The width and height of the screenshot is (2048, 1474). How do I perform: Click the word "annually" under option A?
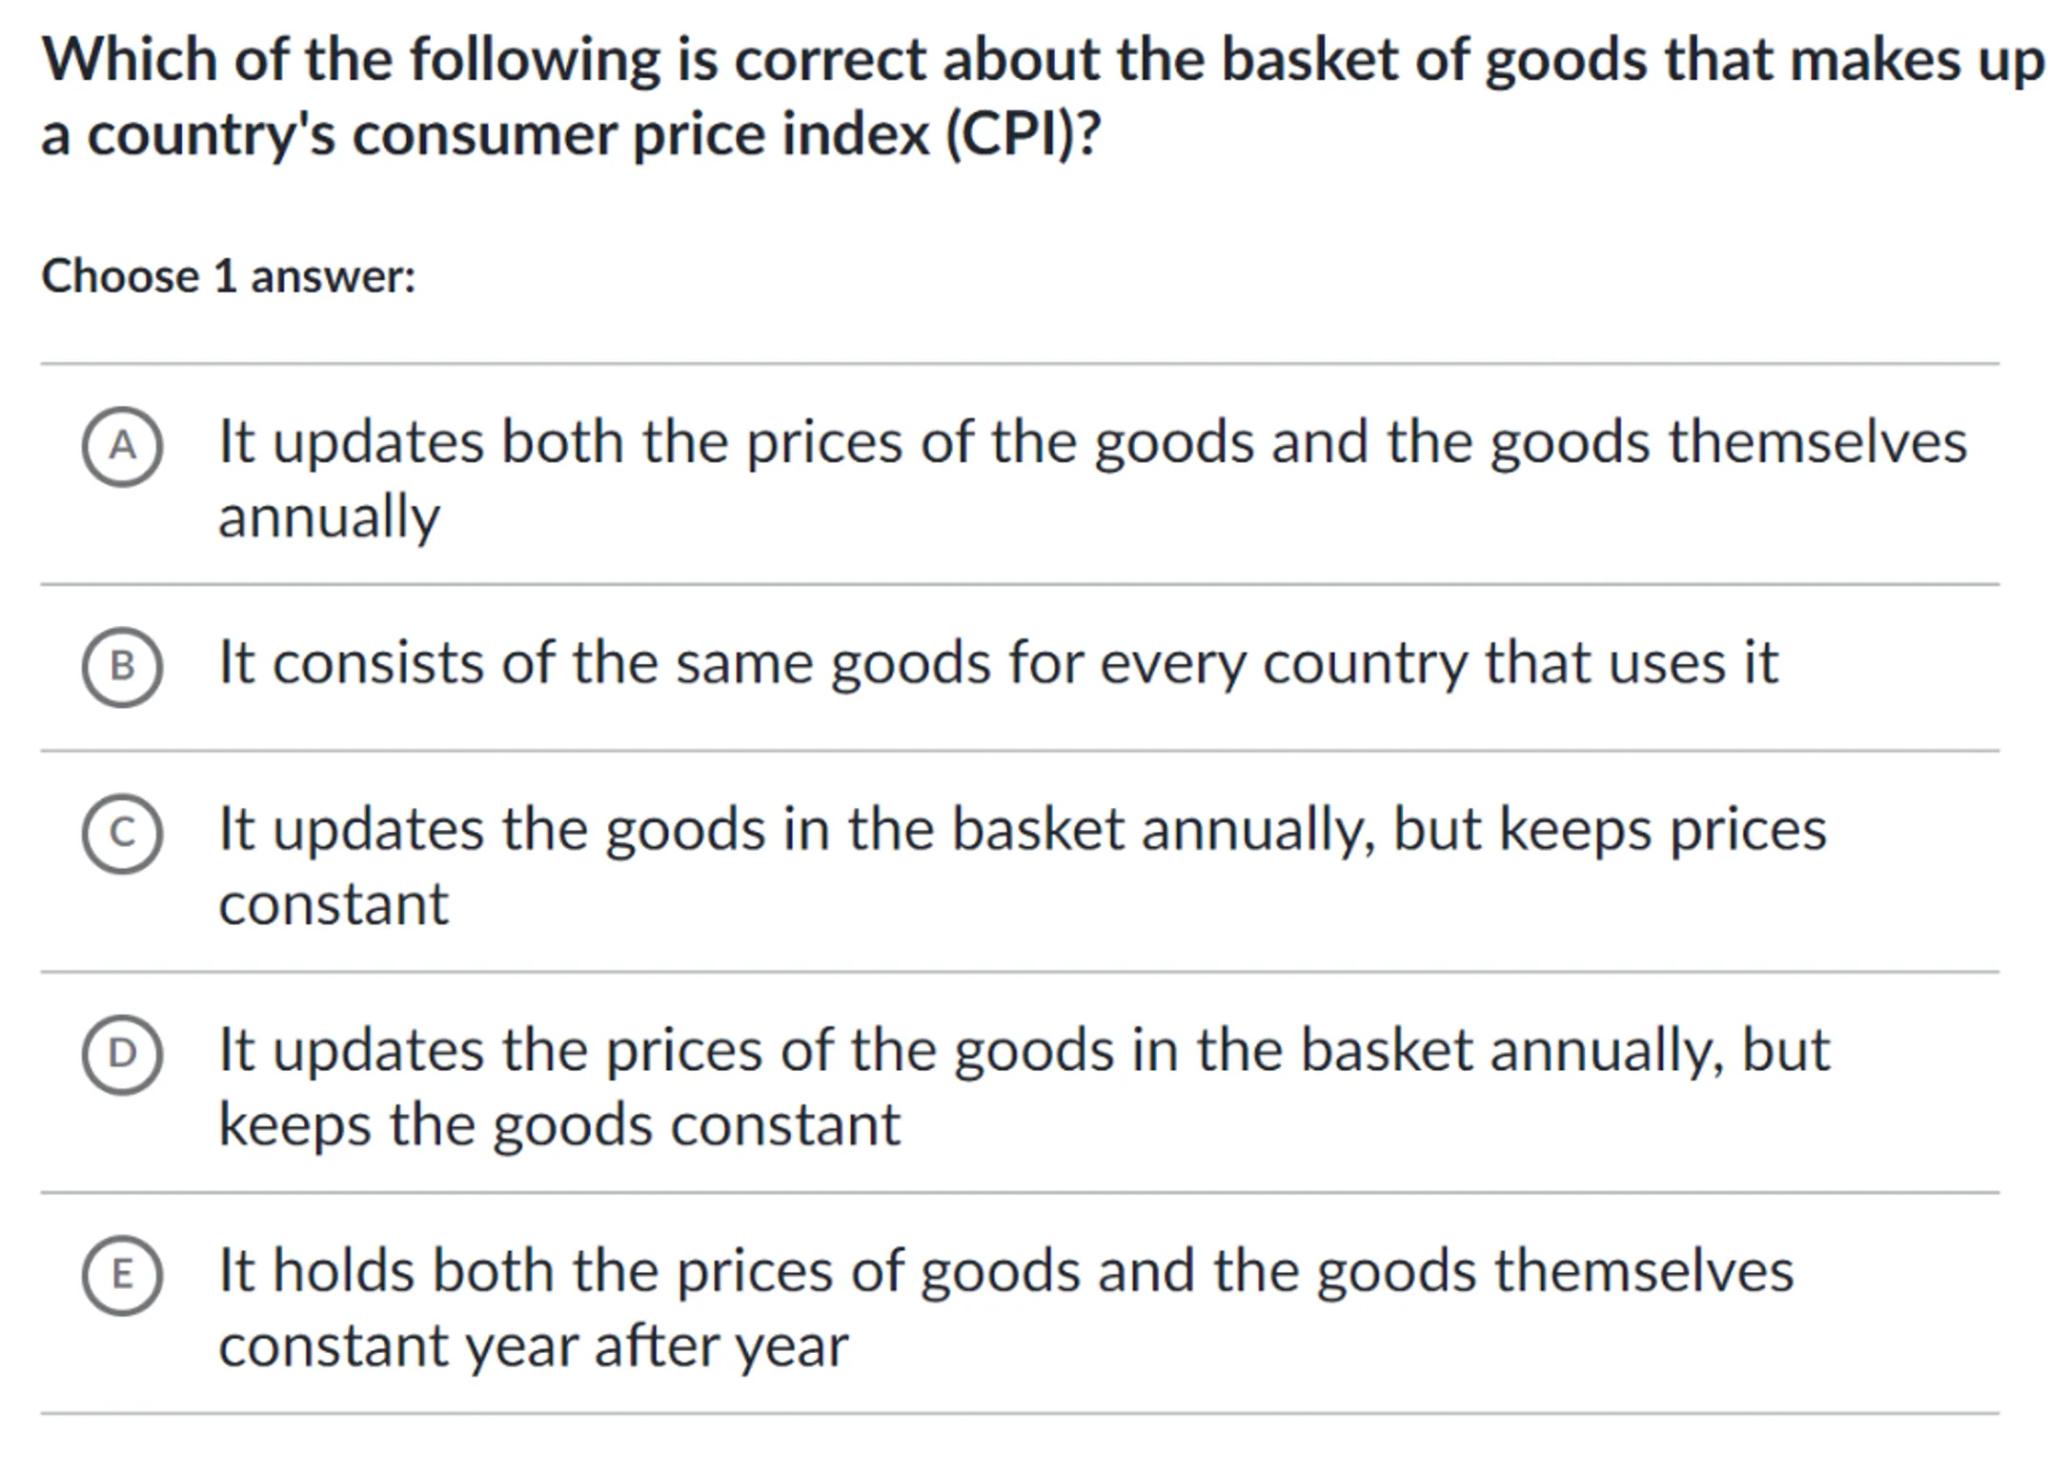click(x=329, y=517)
